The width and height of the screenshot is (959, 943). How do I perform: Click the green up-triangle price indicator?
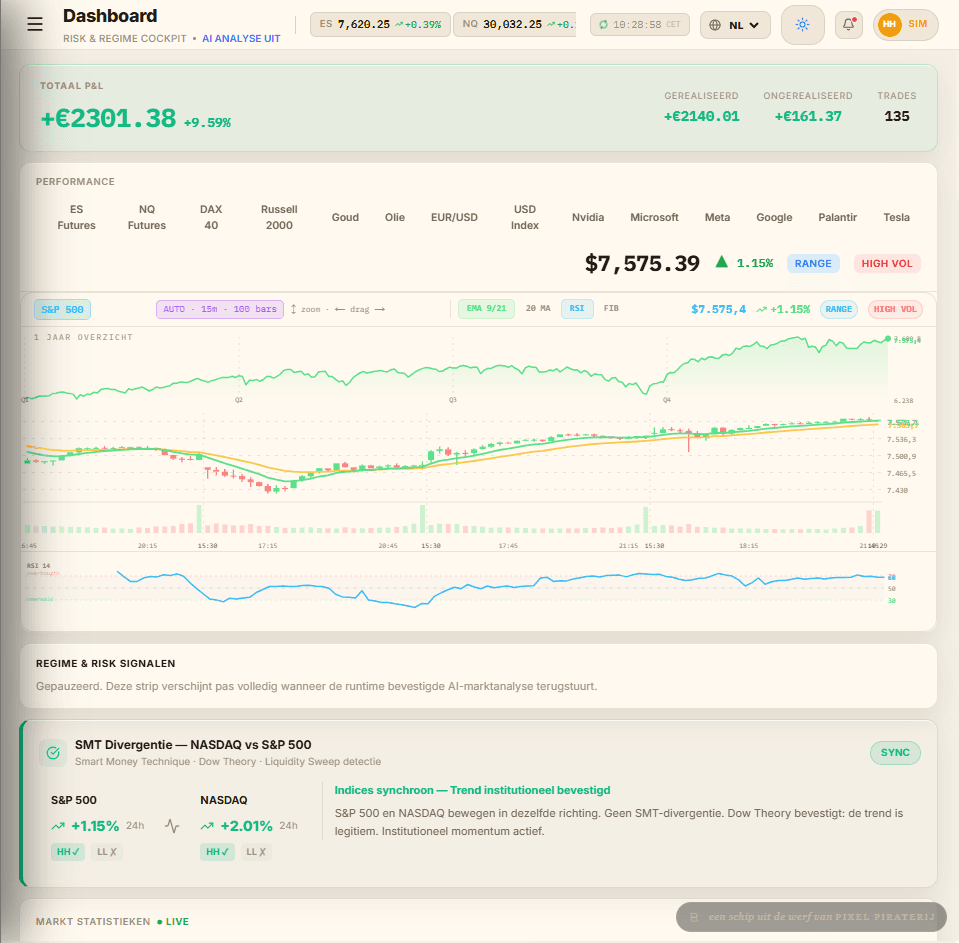pyautogui.click(x=722, y=262)
